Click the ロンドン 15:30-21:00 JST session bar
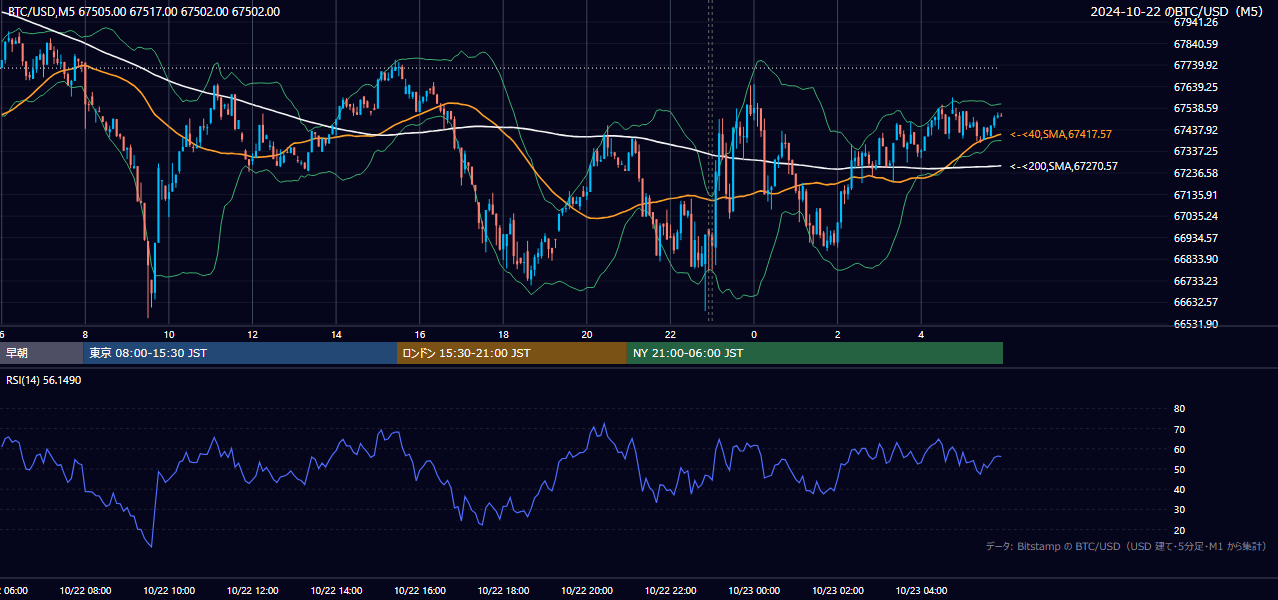The image size is (1278, 600). (x=512, y=353)
